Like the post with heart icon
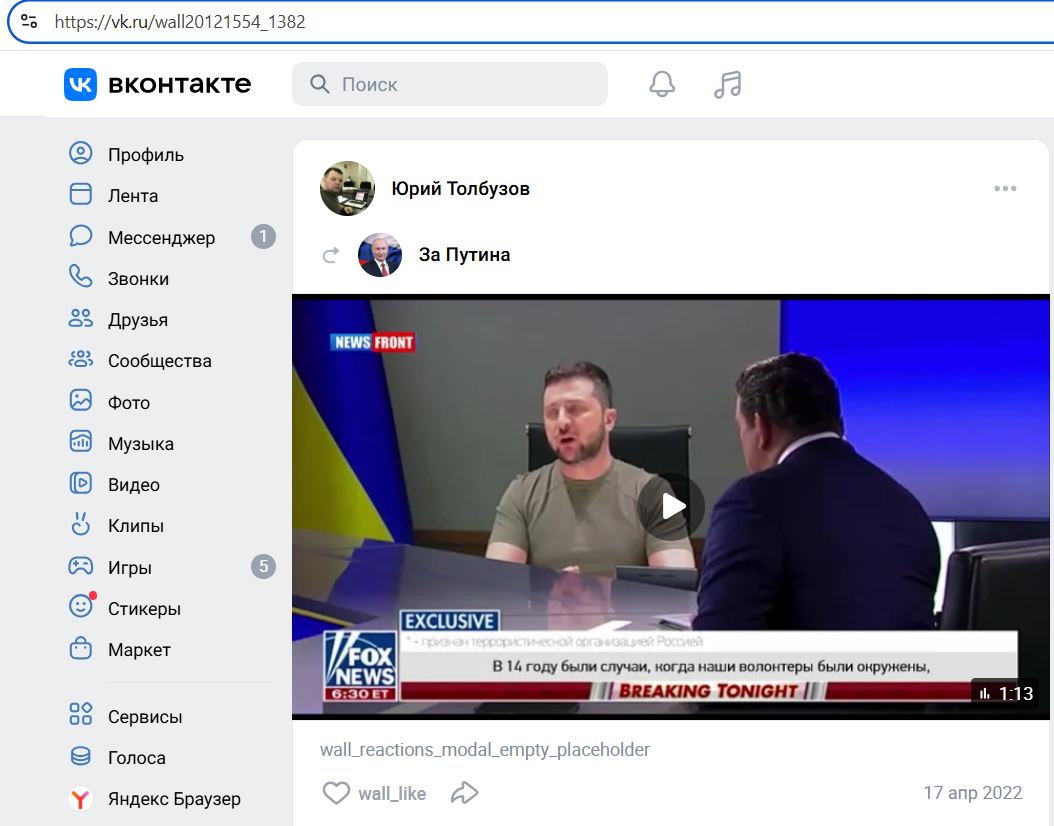The height and width of the screenshot is (826, 1054). (336, 793)
